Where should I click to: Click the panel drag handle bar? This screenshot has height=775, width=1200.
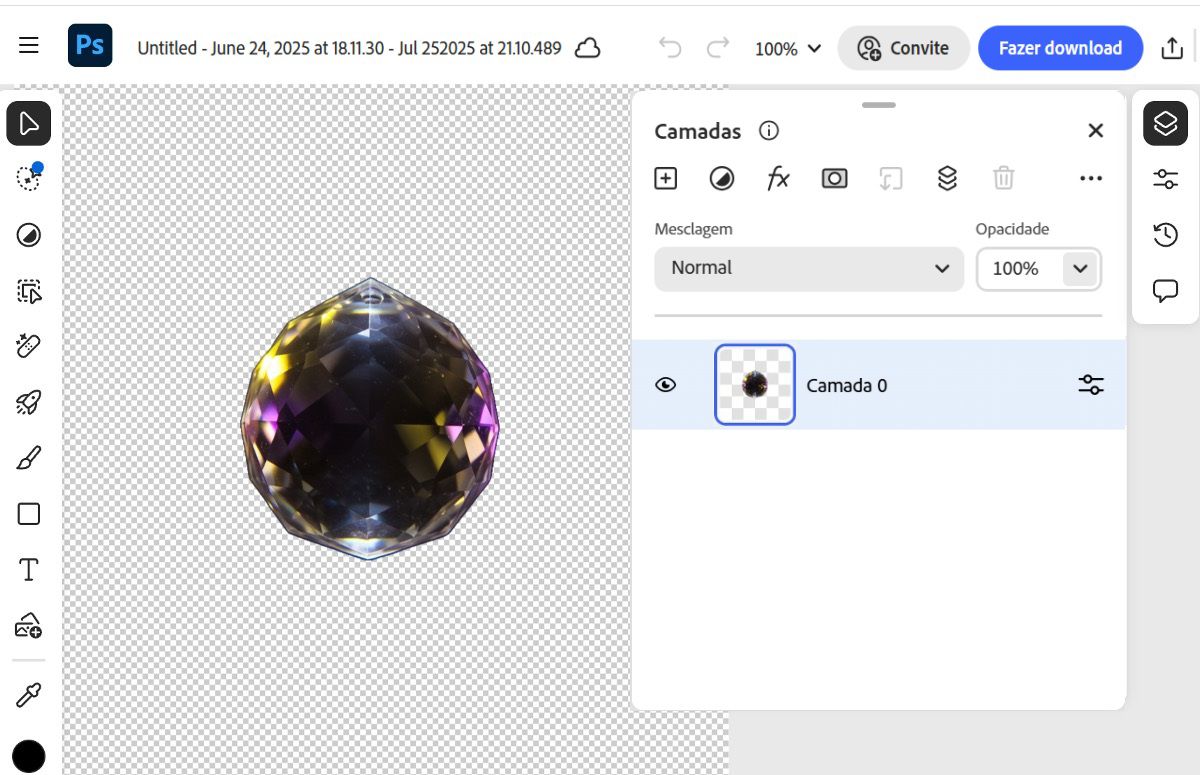[879, 105]
